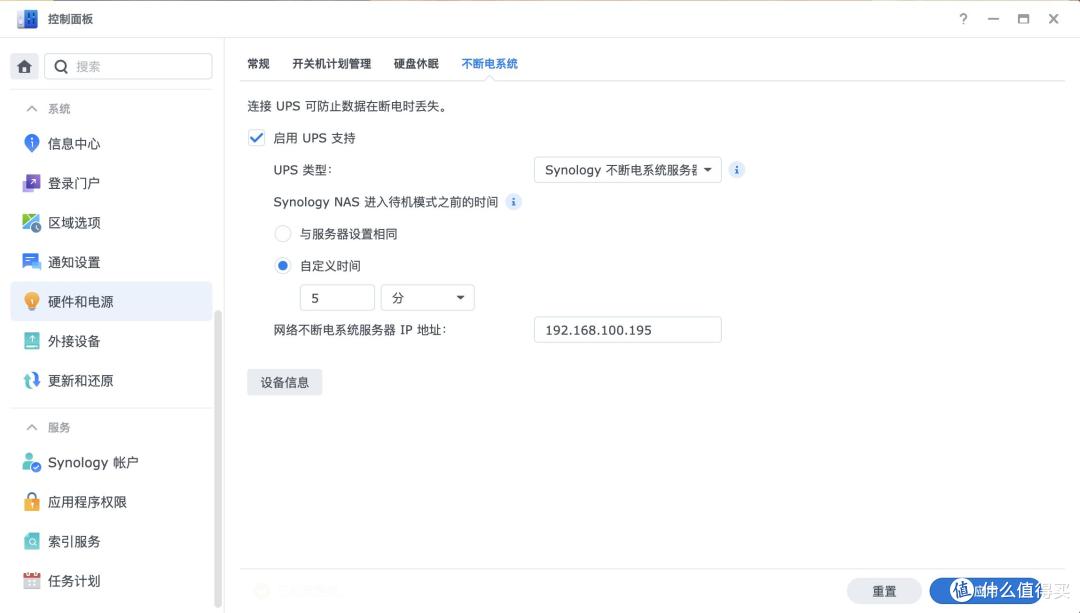Switch to the 开关机计划管理 tab
Screen dimensions: 1080x613
pos(331,63)
